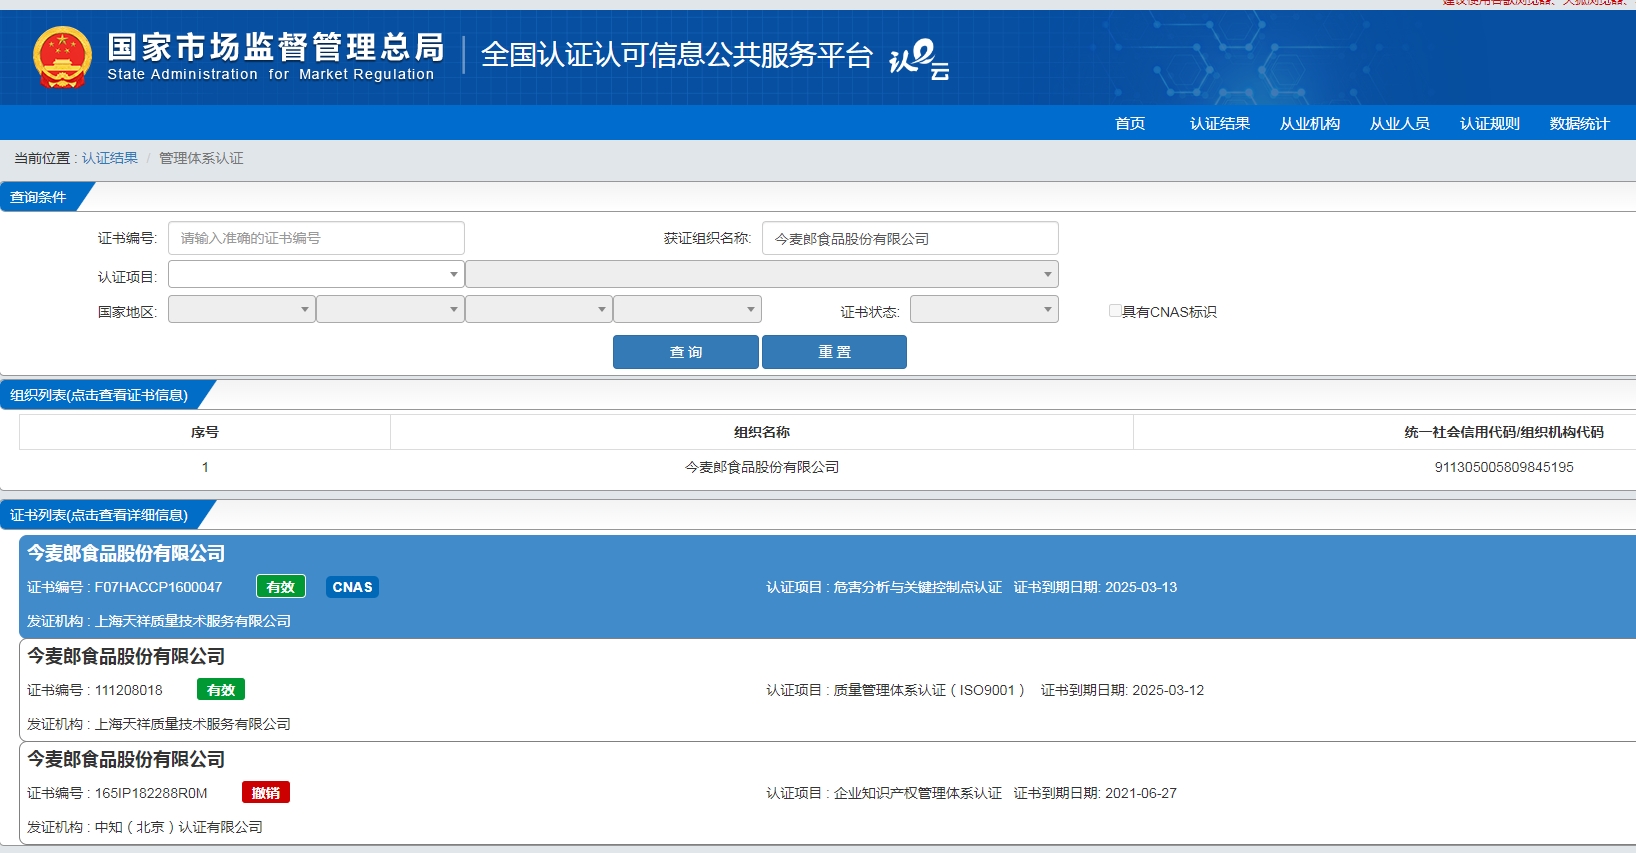Open 数据统计 navigation menu
Image resolution: width=1636 pixels, height=853 pixels.
(x=1580, y=123)
